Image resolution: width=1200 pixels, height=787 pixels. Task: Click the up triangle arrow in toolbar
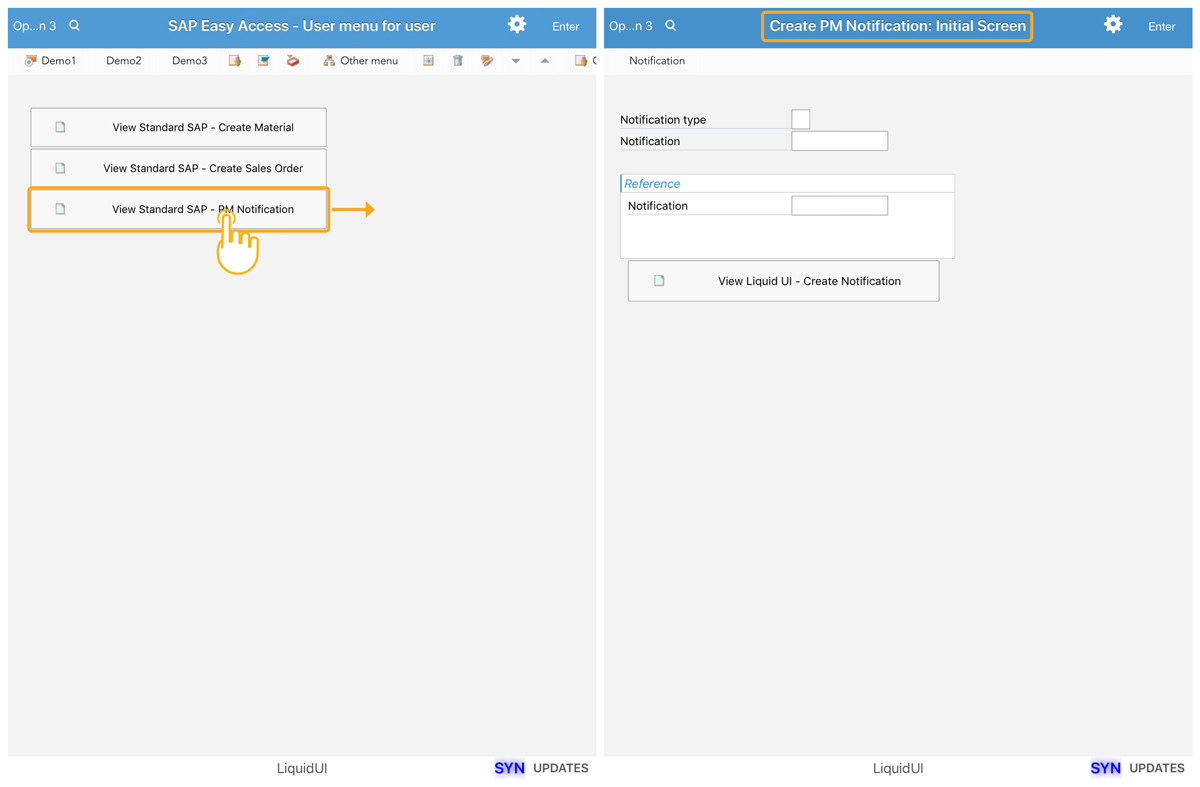(x=545, y=61)
